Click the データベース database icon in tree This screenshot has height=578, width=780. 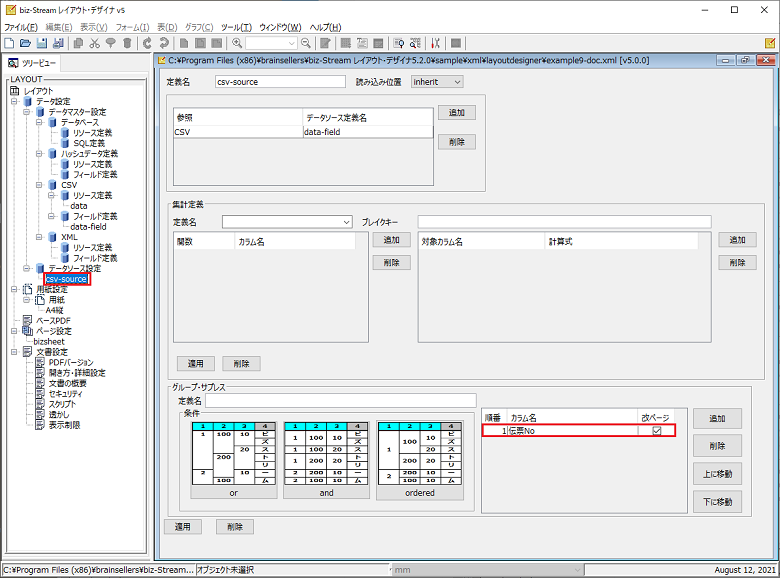tap(52, 122)
